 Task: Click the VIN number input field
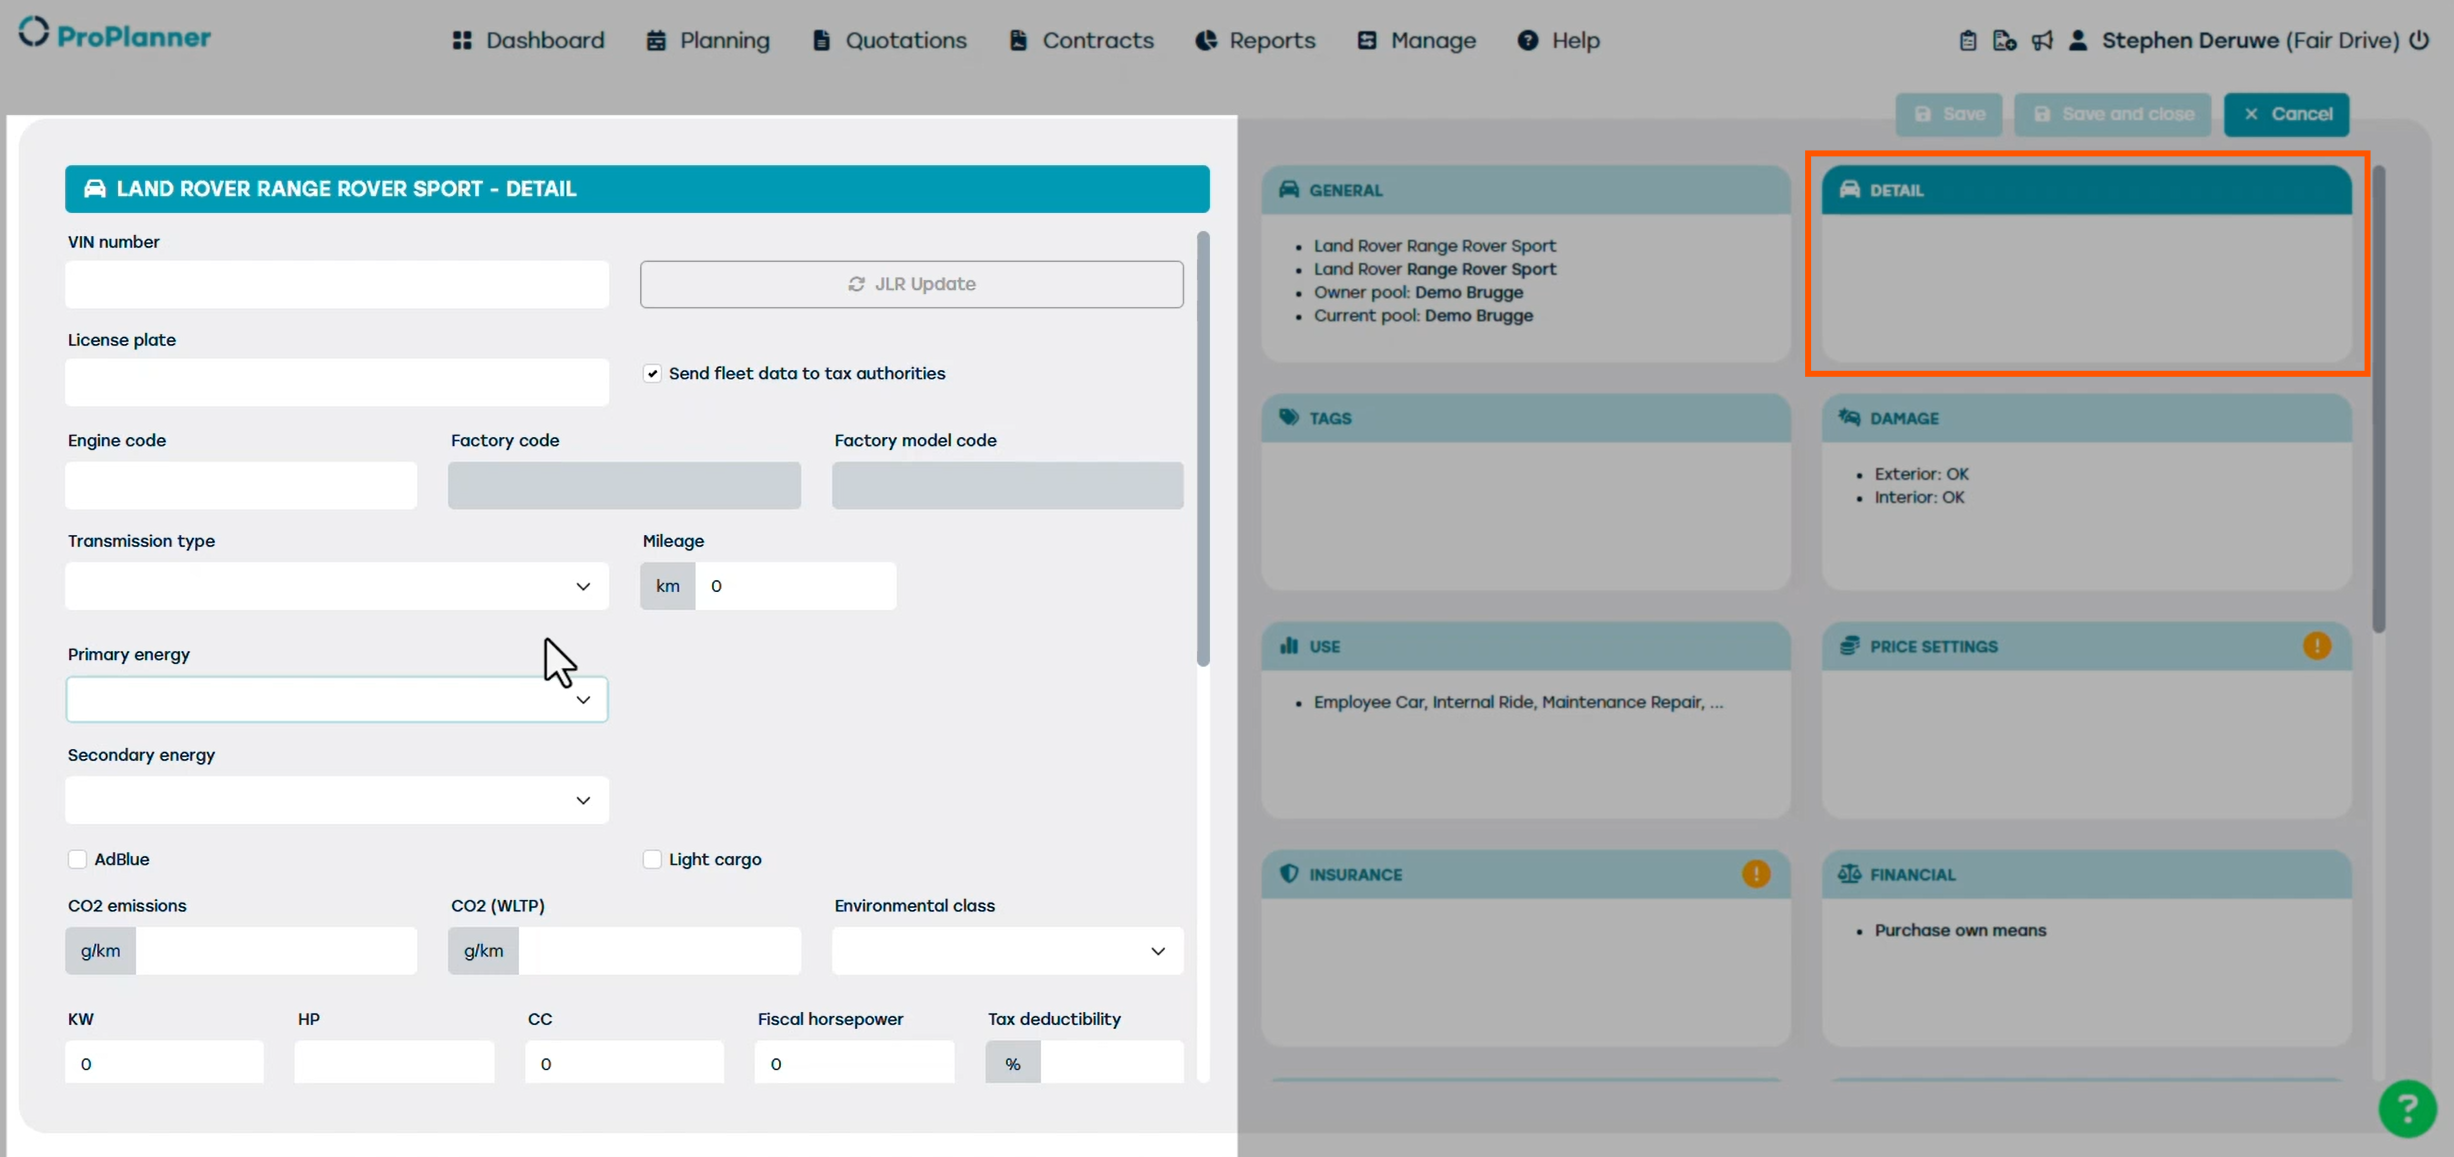click(336, 285)
